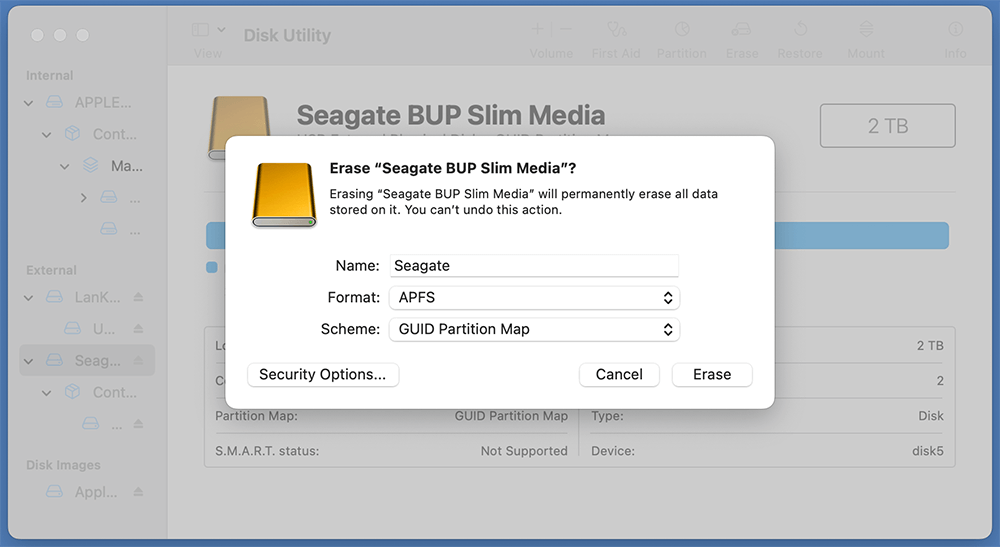Screen dimensions: 1000x547
Task: Click the Erase toolbar icon
Action: pos(741,29)
